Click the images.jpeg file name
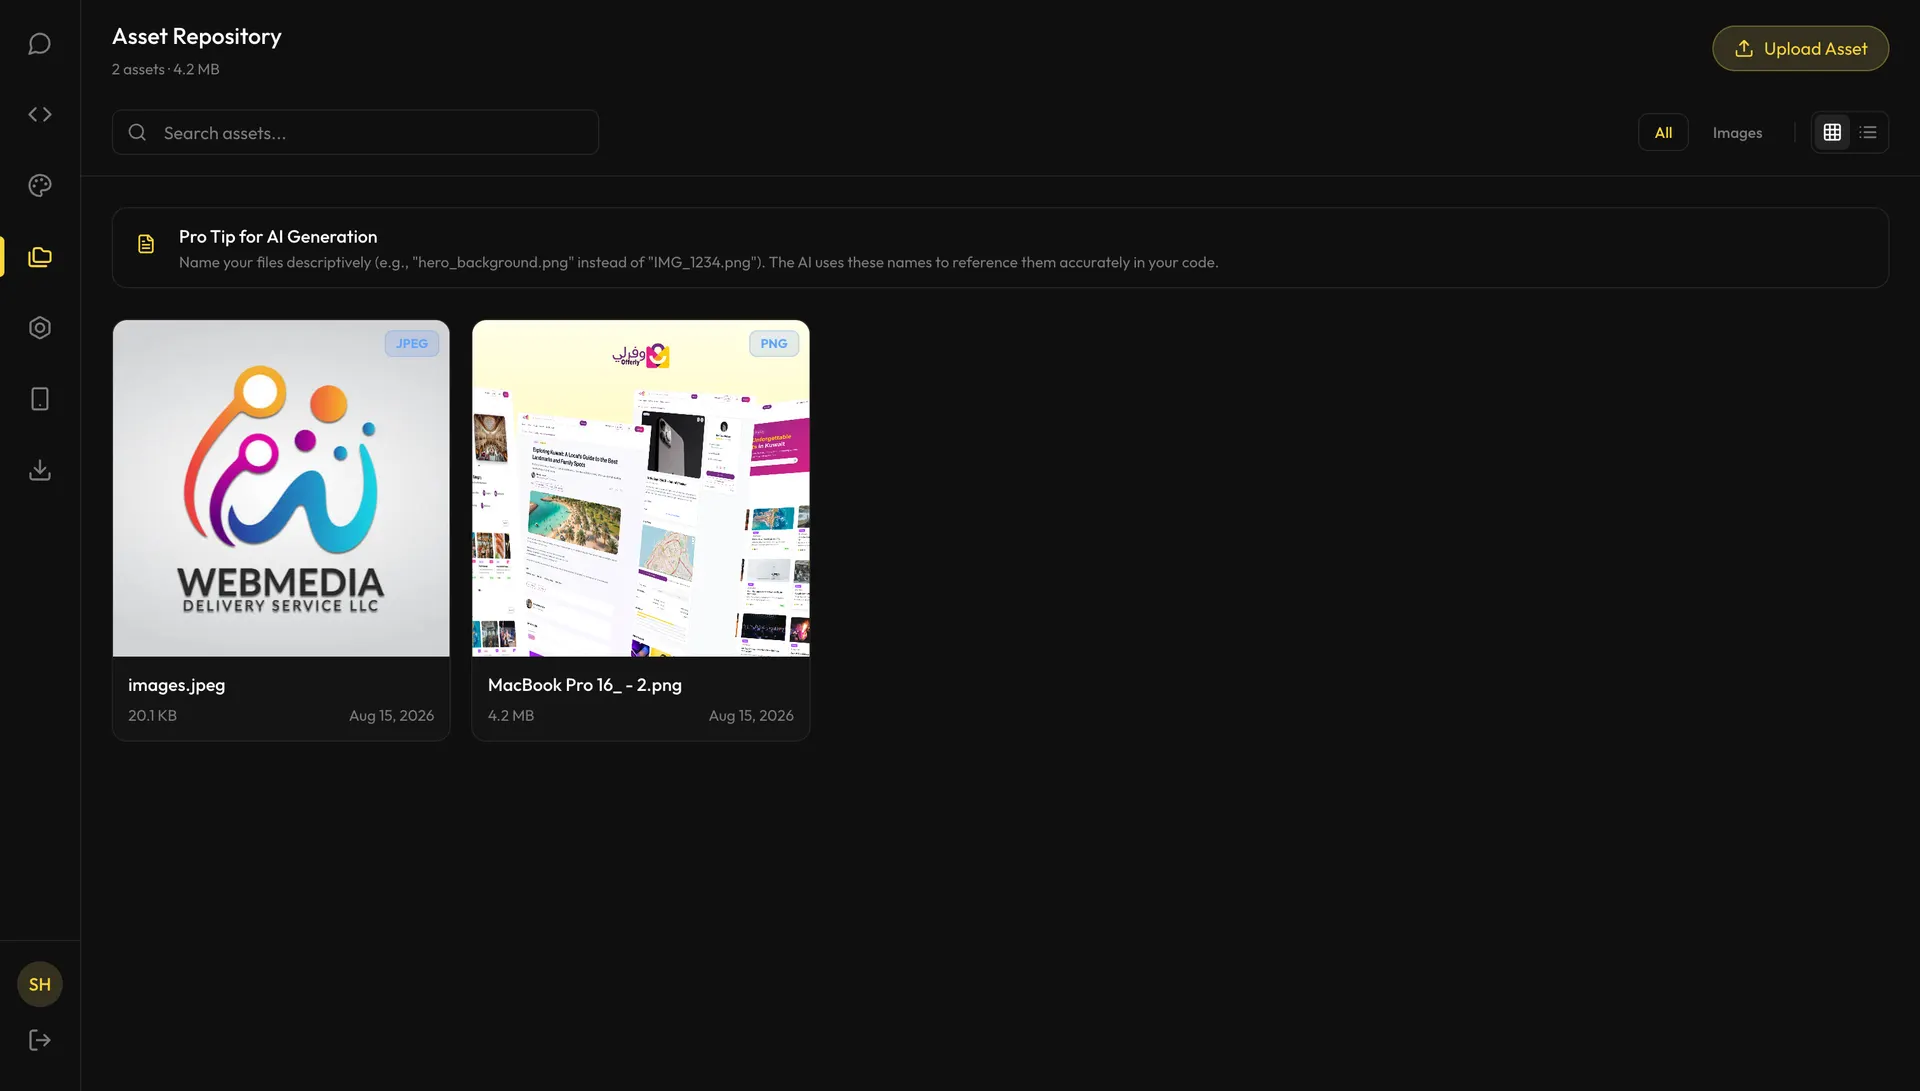Viewport: 1920px width, 1091px height. 176,685
